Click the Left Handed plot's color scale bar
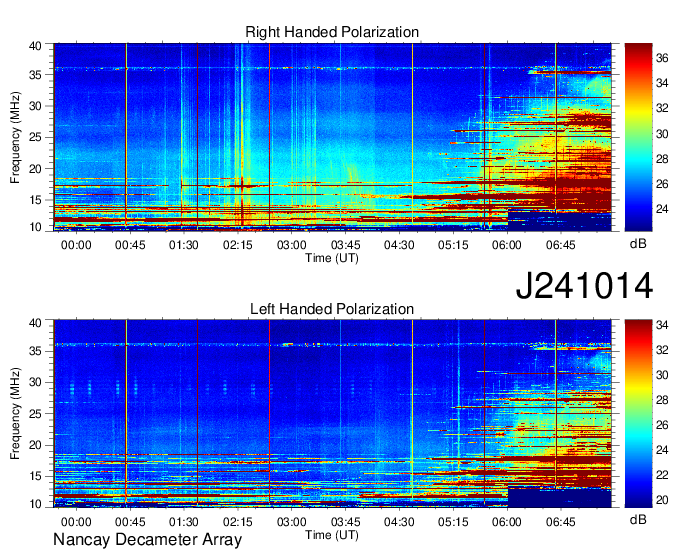 638,414
